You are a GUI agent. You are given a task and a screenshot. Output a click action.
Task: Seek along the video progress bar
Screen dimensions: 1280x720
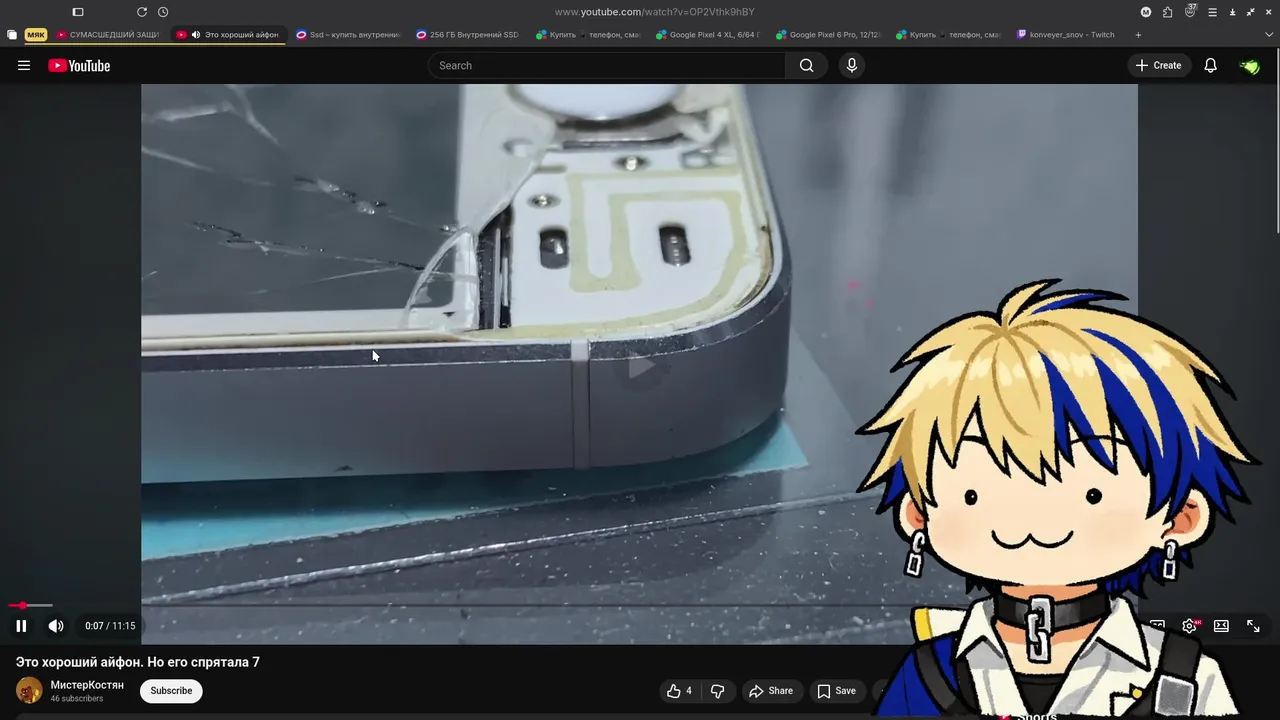[x=640, y=605]
